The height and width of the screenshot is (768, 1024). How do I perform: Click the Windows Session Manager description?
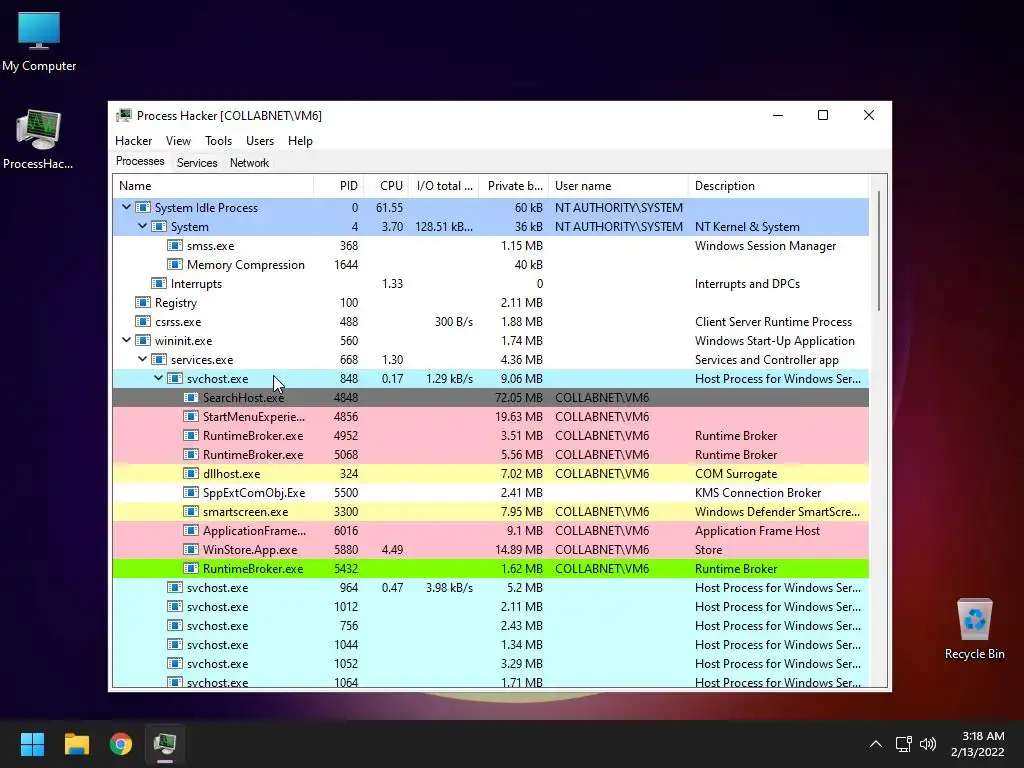coord(765,246)
